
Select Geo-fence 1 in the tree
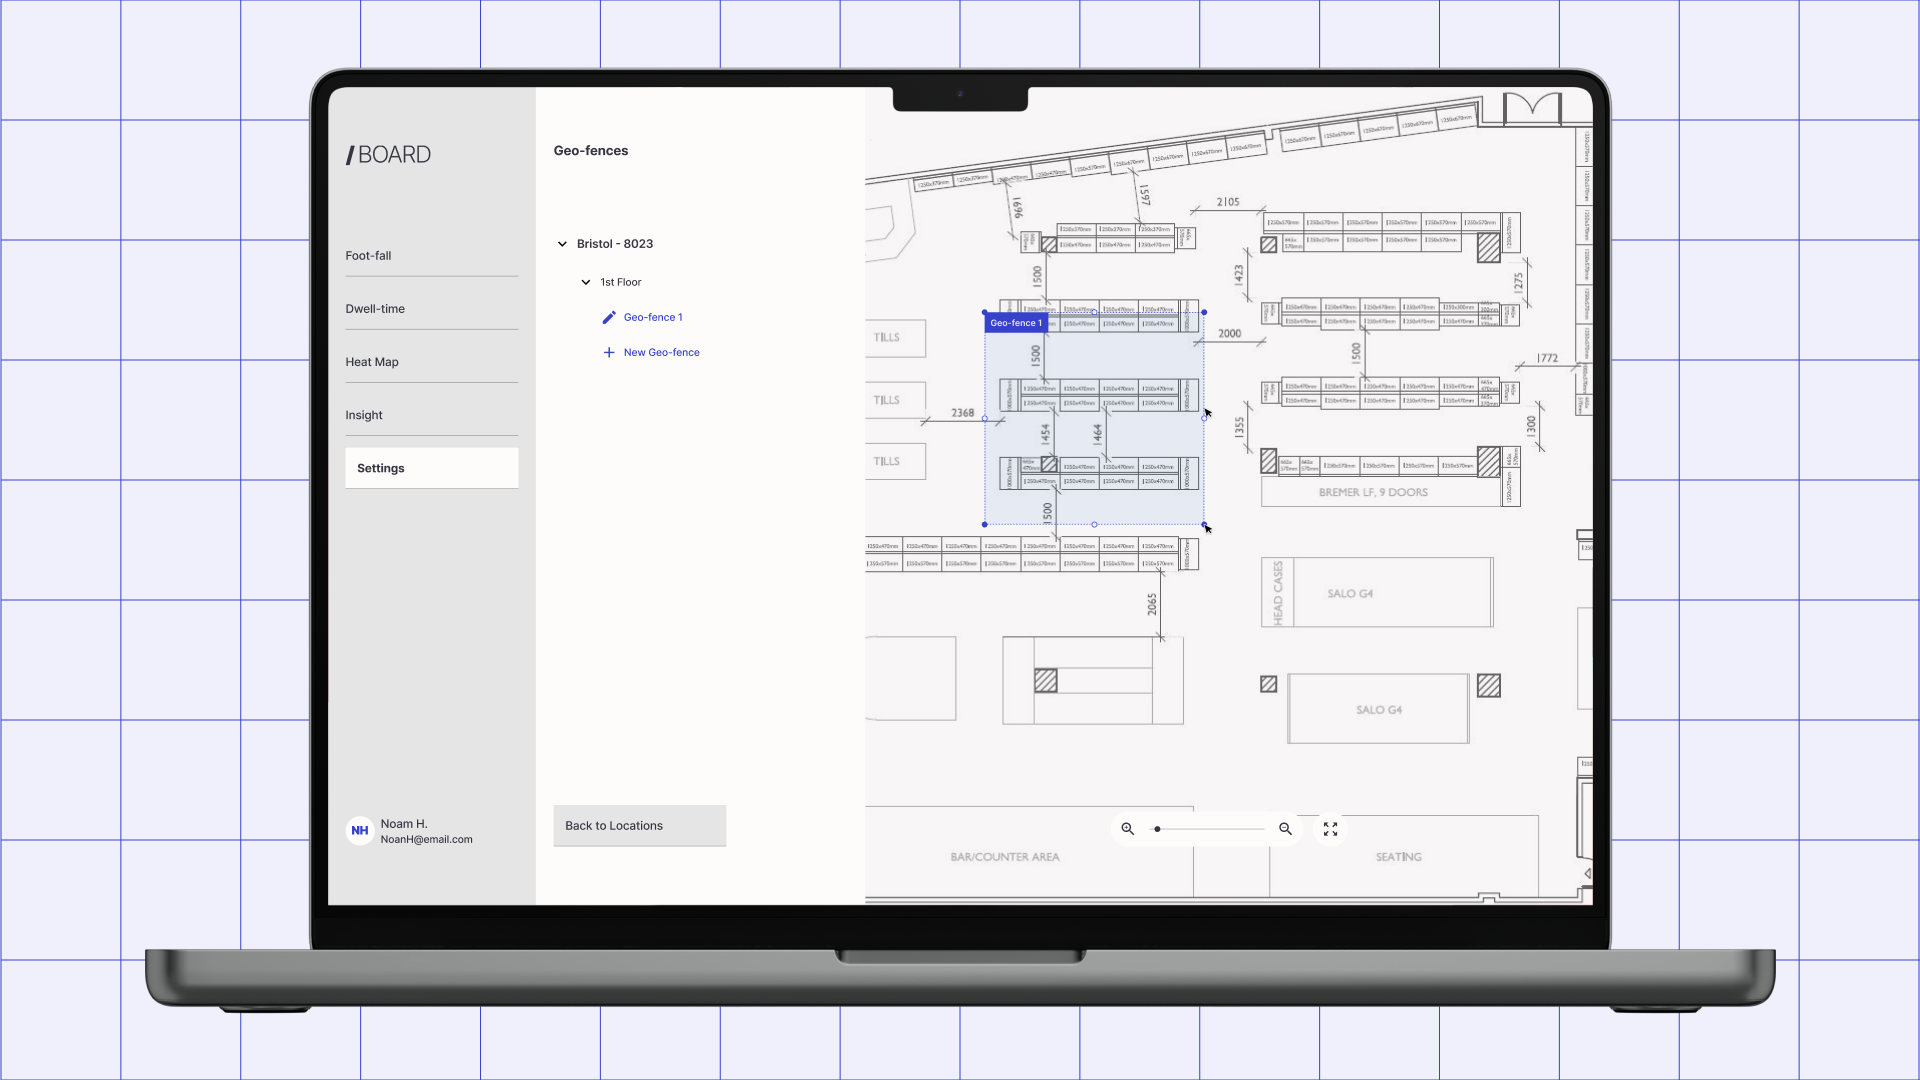coord(653,317)
